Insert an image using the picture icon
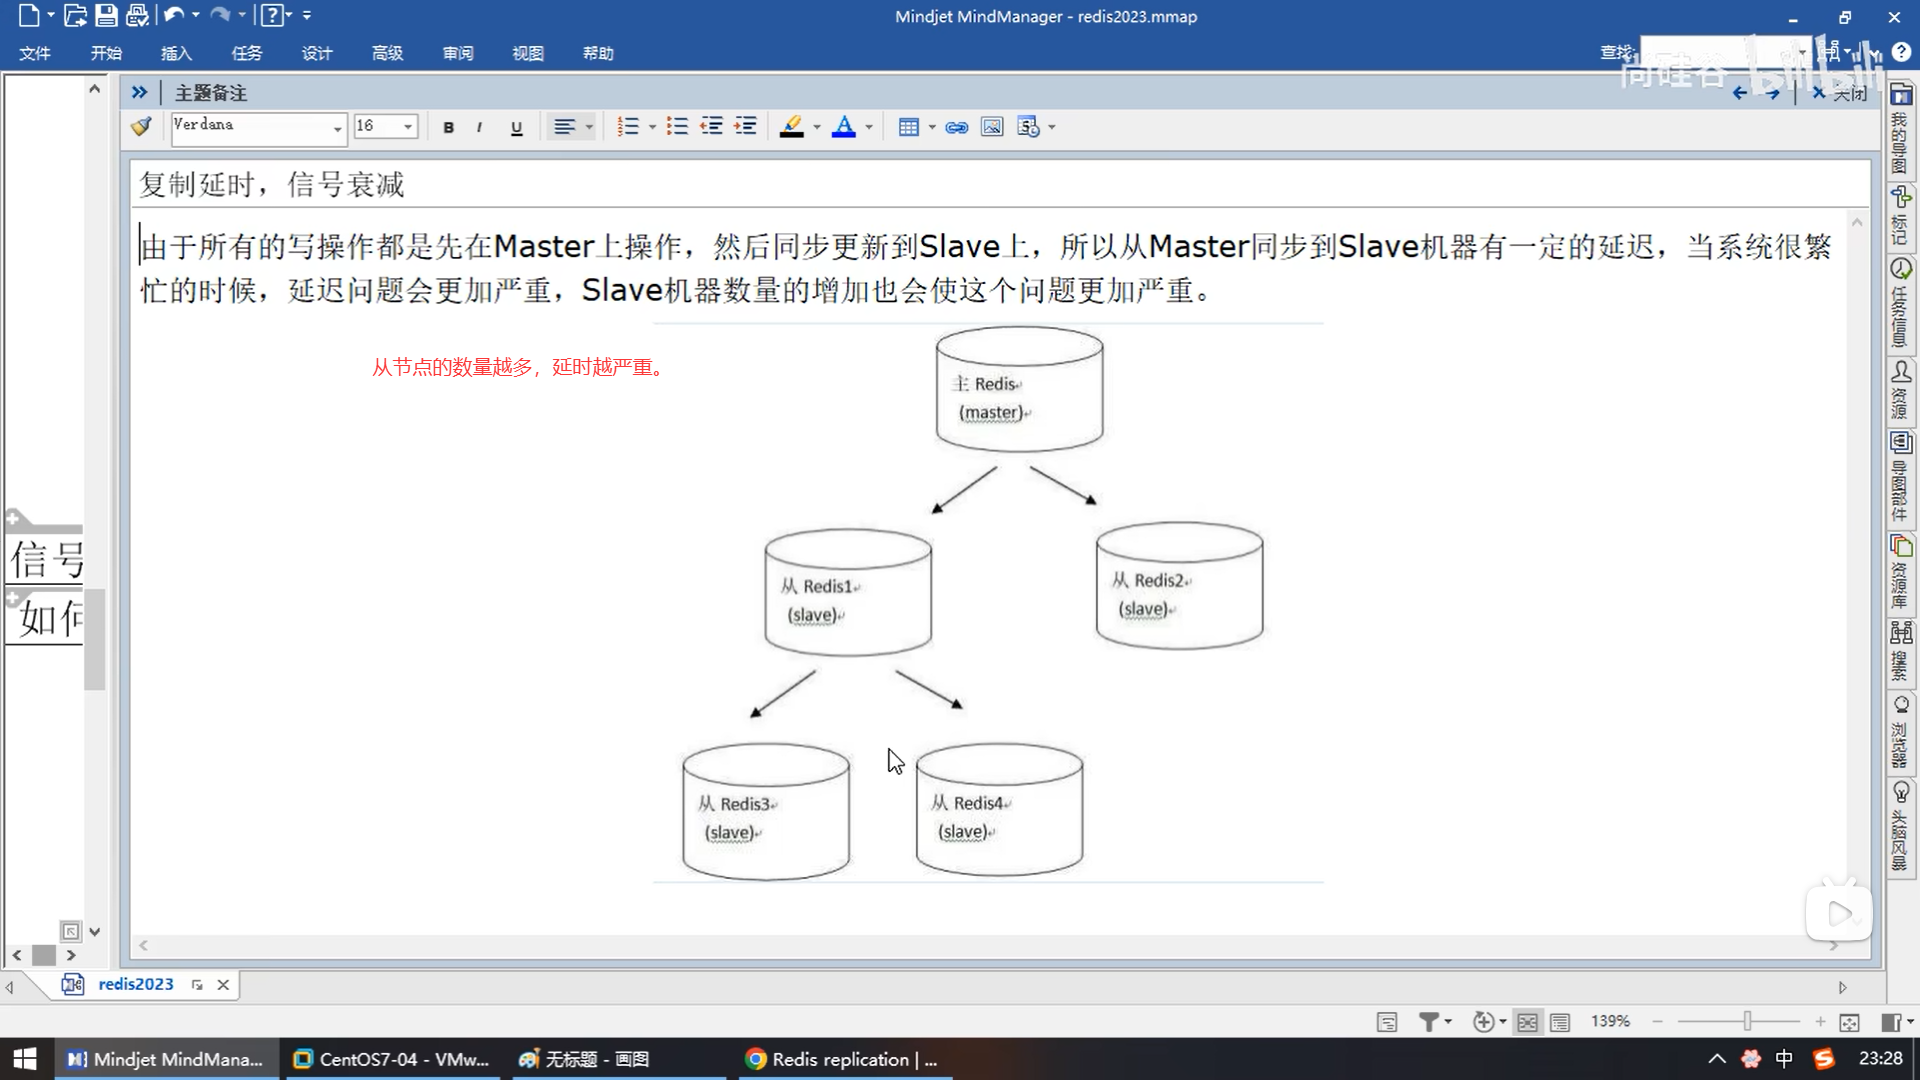Image resolution: width=1920 pixels, height=1080 pixels. coord(992,127)
